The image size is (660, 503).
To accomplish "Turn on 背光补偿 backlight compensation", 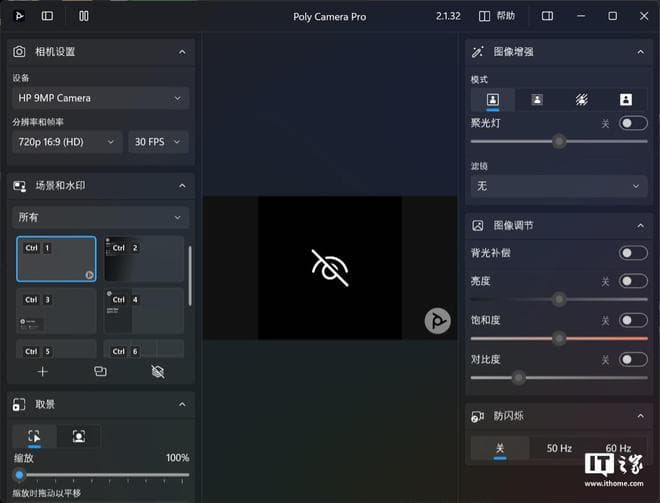I will (633, 253).
